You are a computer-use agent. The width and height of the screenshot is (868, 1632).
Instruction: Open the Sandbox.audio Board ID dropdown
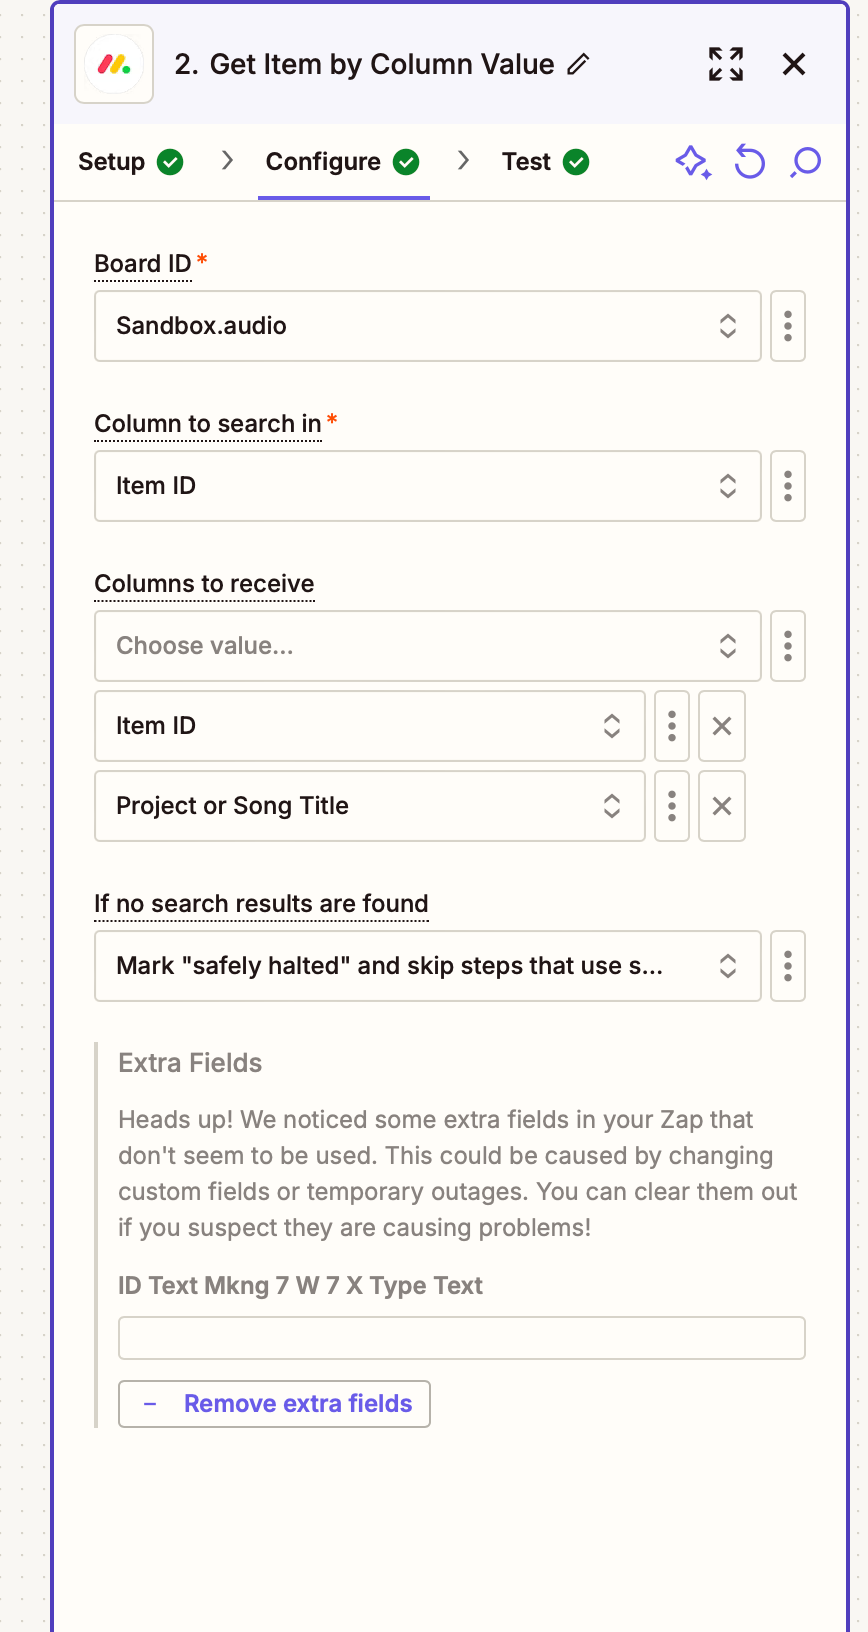coord(428,326)
